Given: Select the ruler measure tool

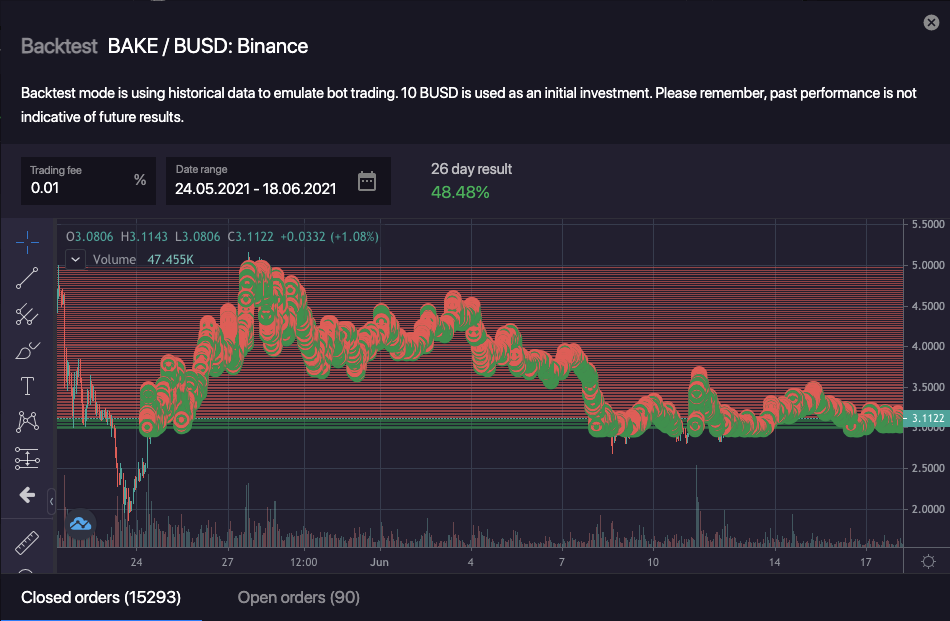Looking at the screenshot, I should coord(27,543).
